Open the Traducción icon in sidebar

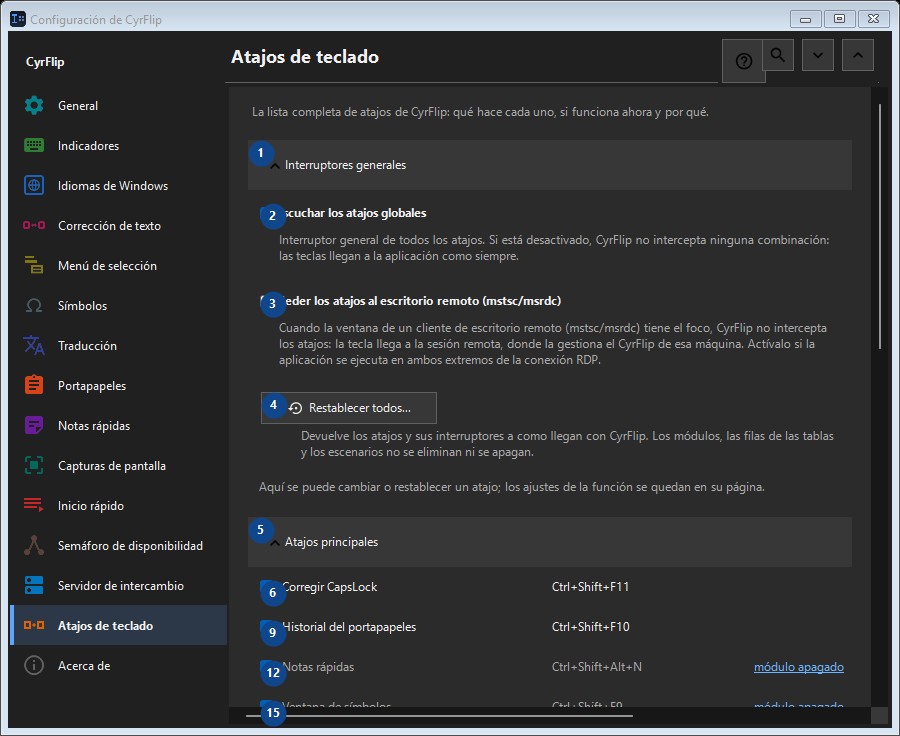(34, 346)
